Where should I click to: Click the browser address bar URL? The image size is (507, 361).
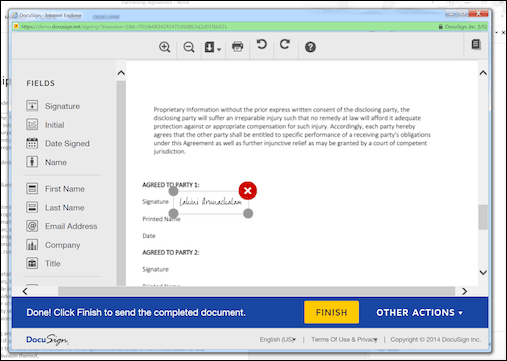(x=124, y=26)
